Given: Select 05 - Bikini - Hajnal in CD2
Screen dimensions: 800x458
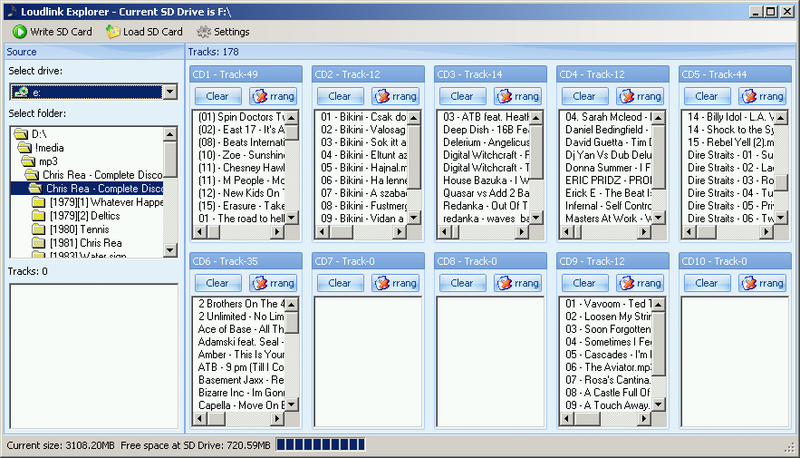Looking at the screenshot, I should coord(362,168).
